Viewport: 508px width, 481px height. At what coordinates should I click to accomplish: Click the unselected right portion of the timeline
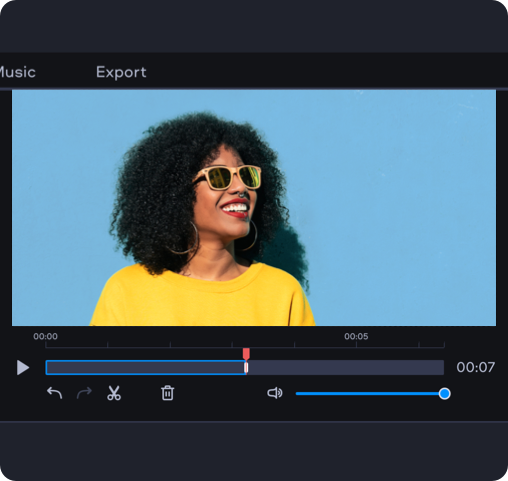point(345,367)
